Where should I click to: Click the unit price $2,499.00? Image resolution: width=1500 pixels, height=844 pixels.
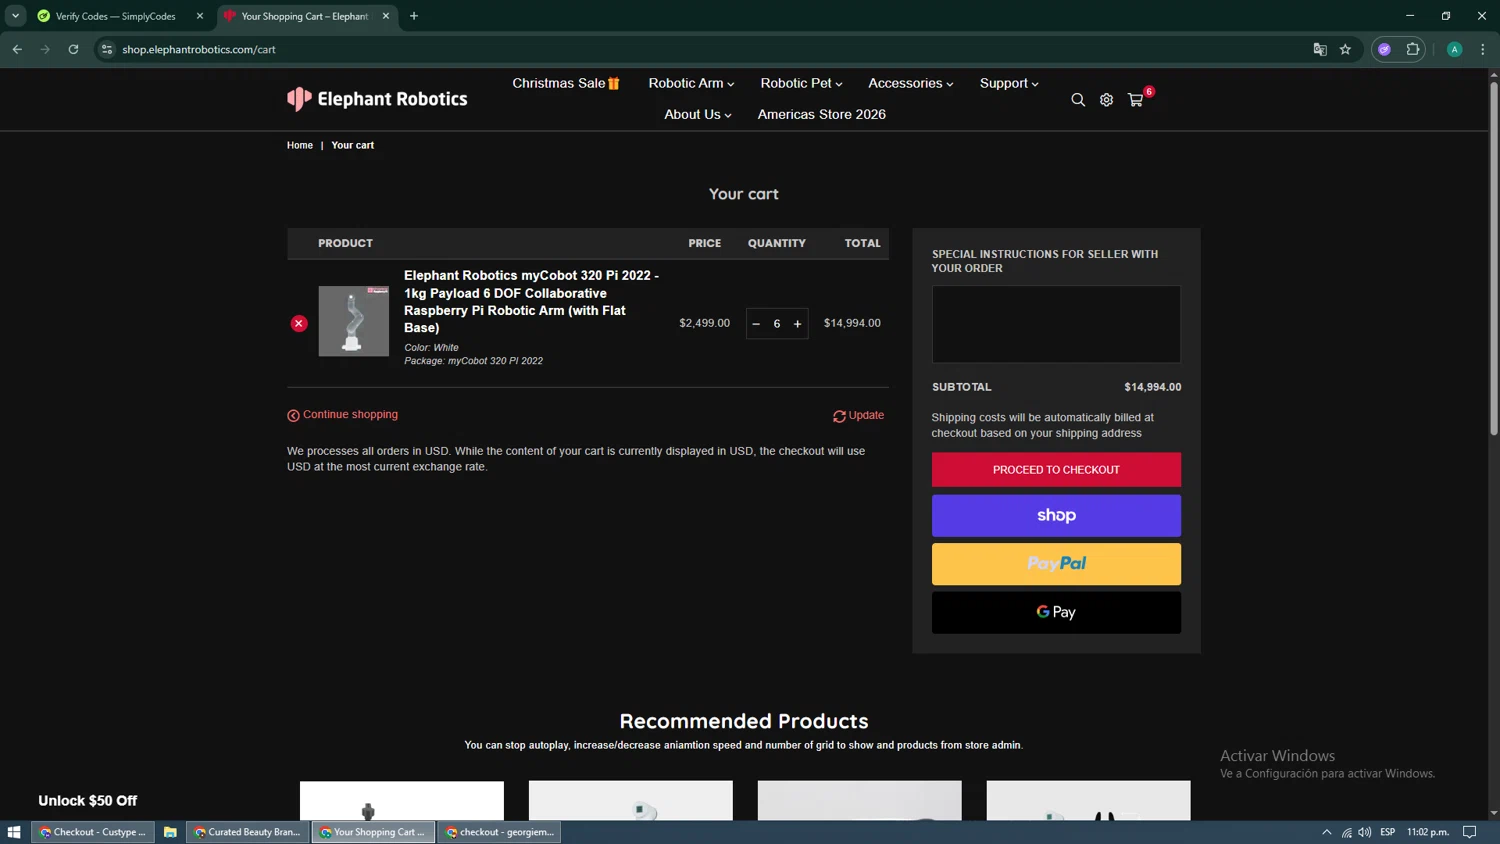click(x=705, y=323)
